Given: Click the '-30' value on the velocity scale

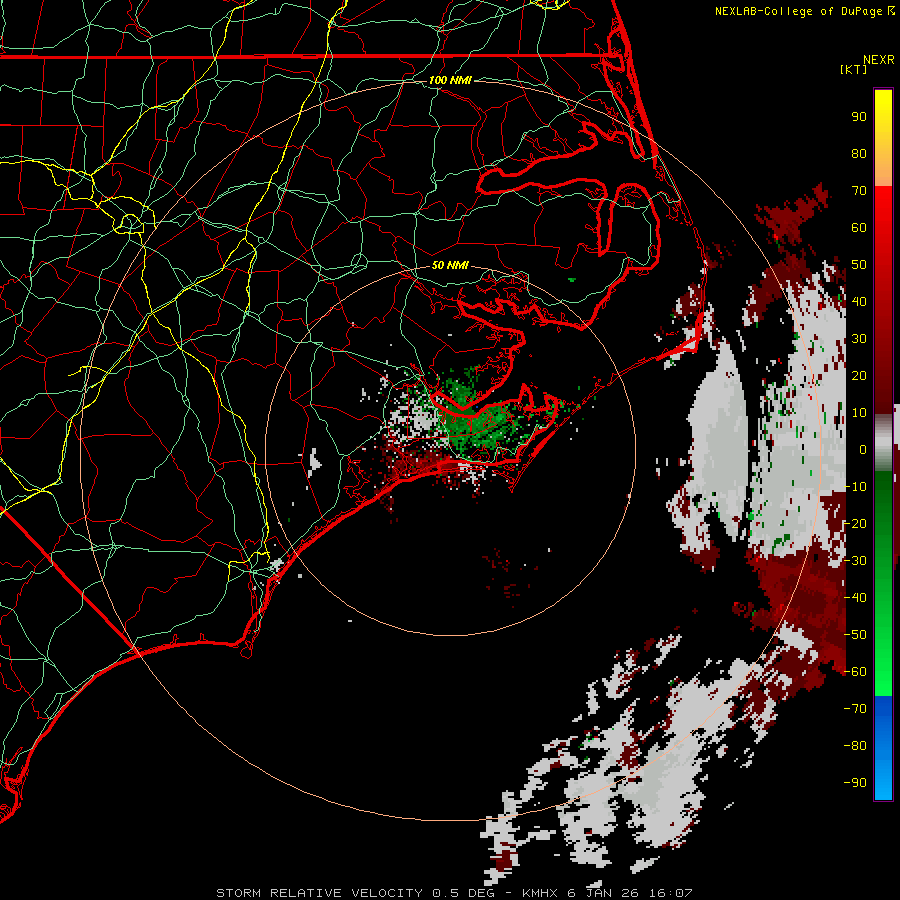Looking at the screenshot, I should click(855, 560).
